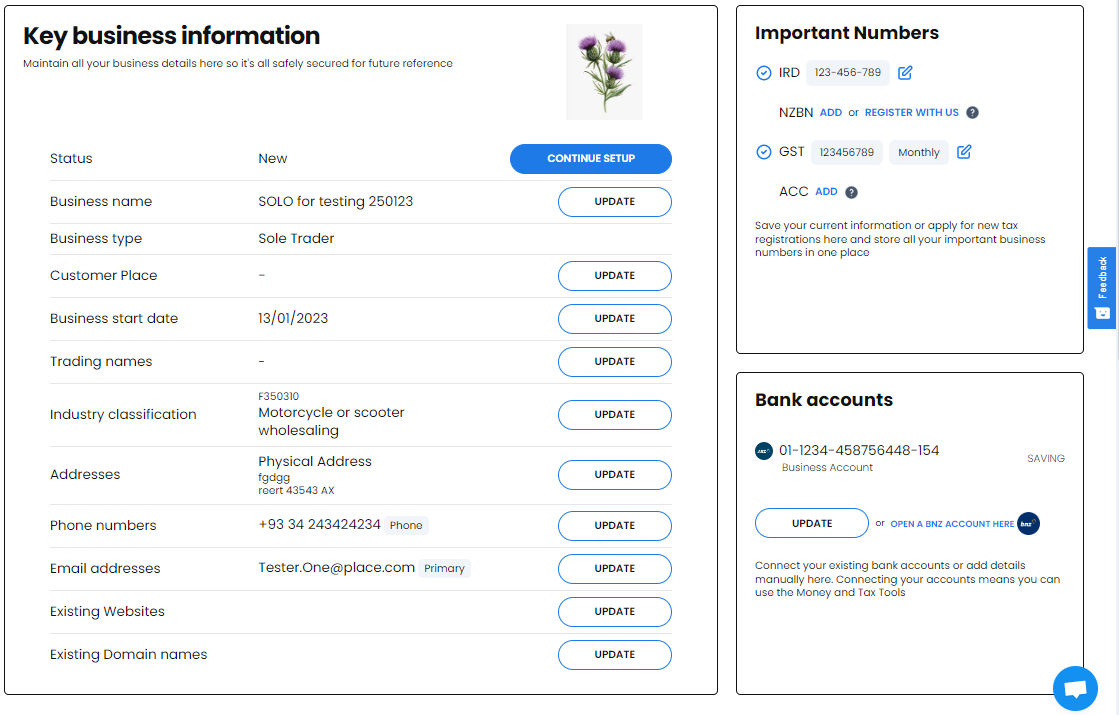Viewport: 1119px width, 715px height.
Task: Open a BNZ account here link
Action: point(952,524)
